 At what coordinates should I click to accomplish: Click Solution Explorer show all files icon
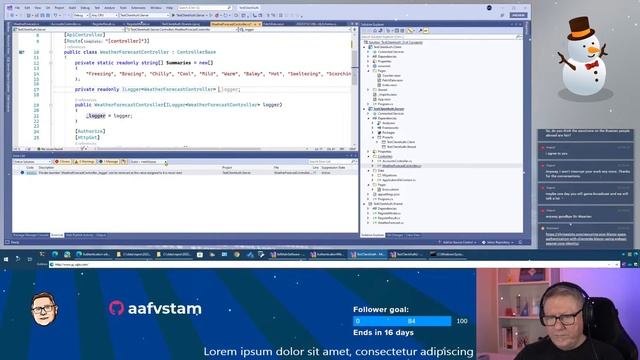[x=402, y=31]
